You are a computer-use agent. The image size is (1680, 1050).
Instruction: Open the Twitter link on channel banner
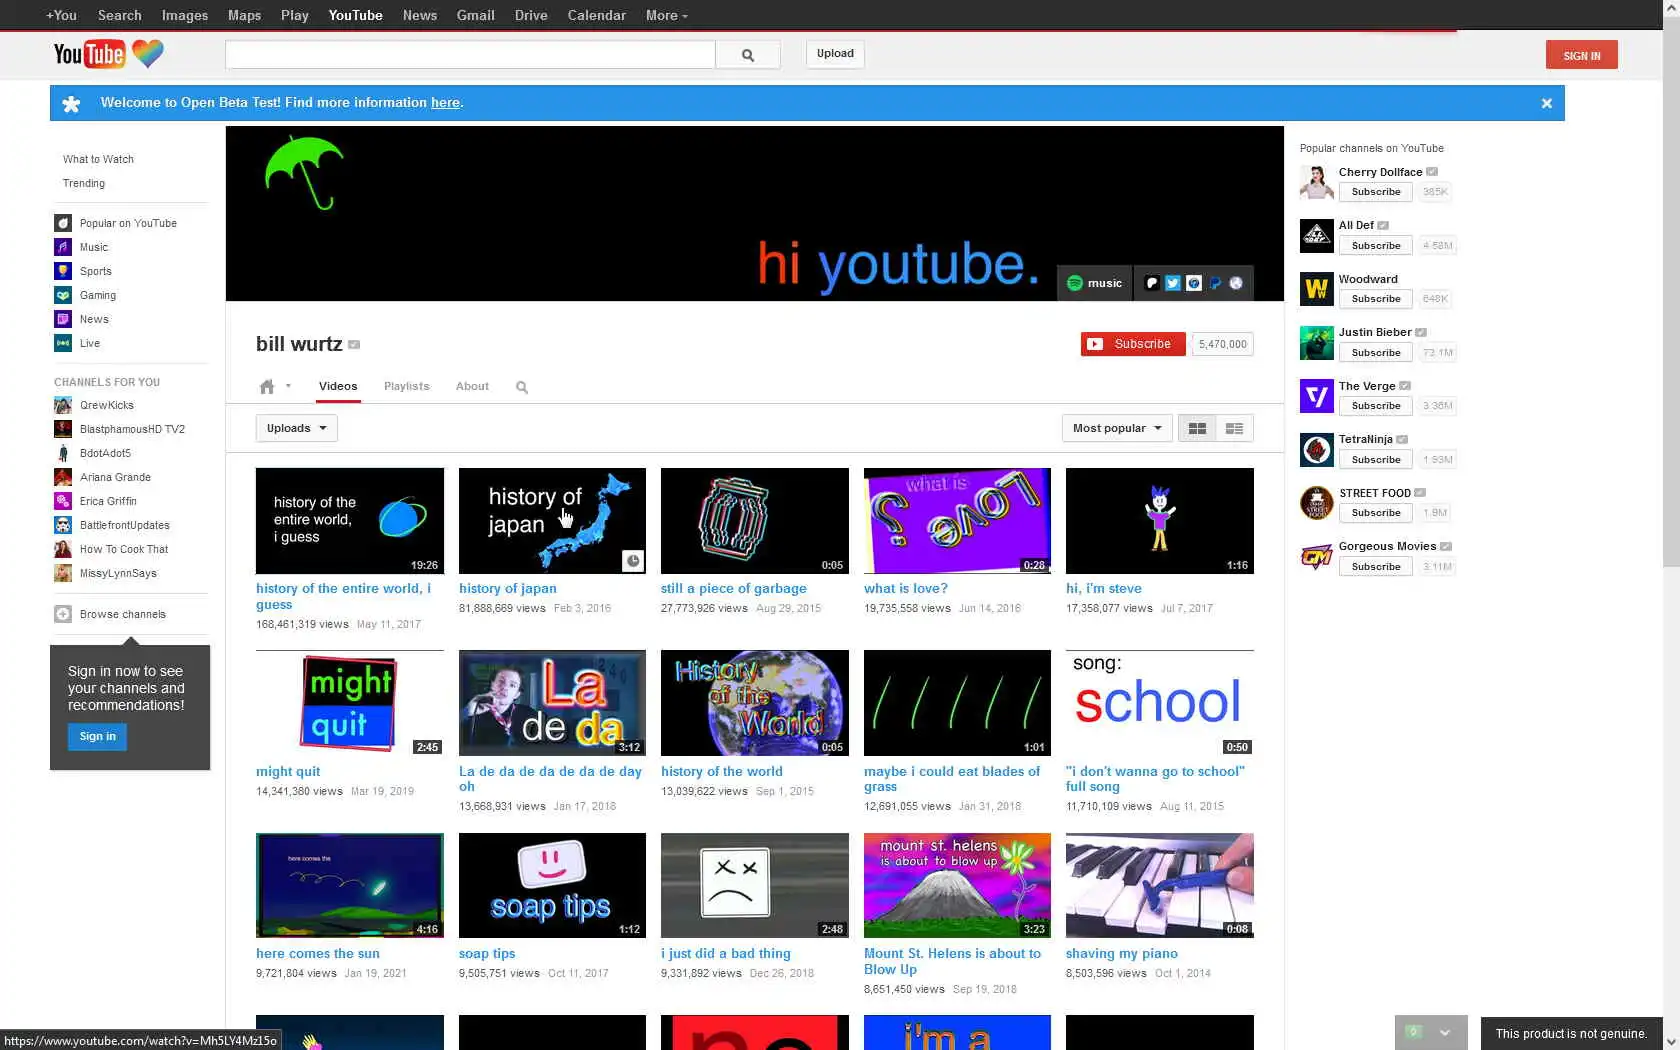tap(1173, 283)
